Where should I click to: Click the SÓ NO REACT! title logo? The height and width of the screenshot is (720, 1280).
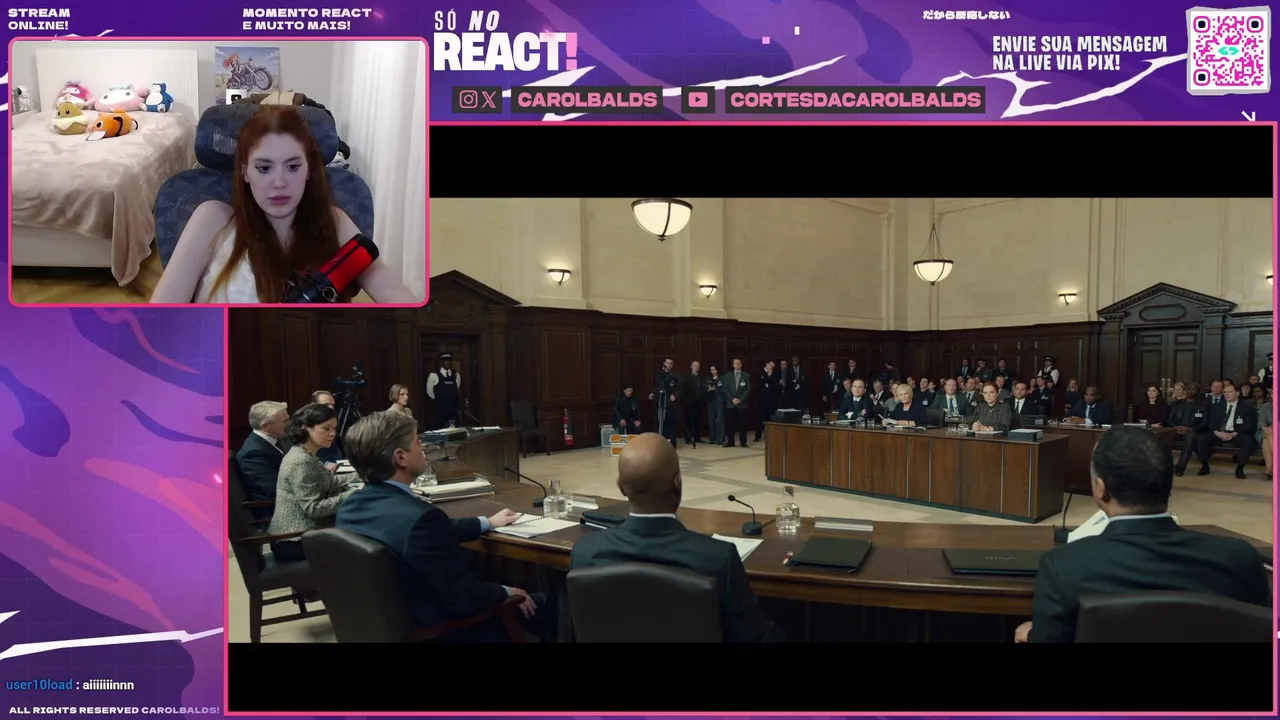click(x=505, y=42)
